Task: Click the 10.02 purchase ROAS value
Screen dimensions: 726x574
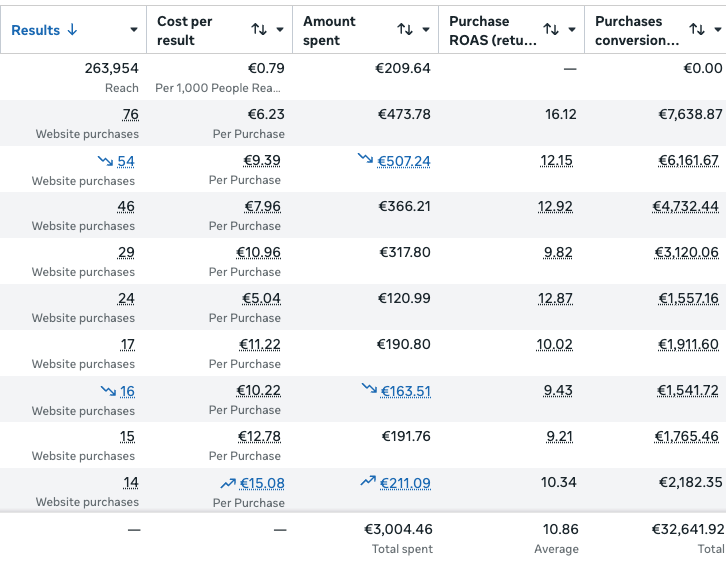Action: (x=555, y=344)
